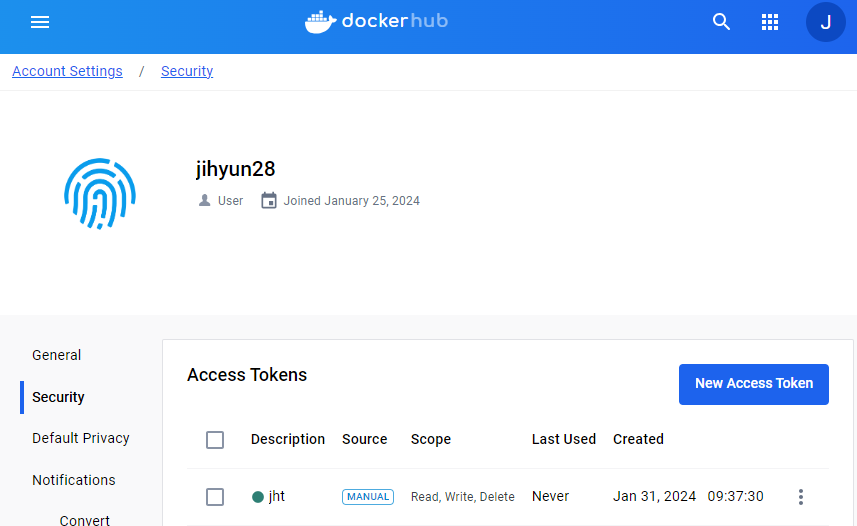857x526 pixels.
Task: Click the green active status dot for jht
Action: (x=258, y=497)
